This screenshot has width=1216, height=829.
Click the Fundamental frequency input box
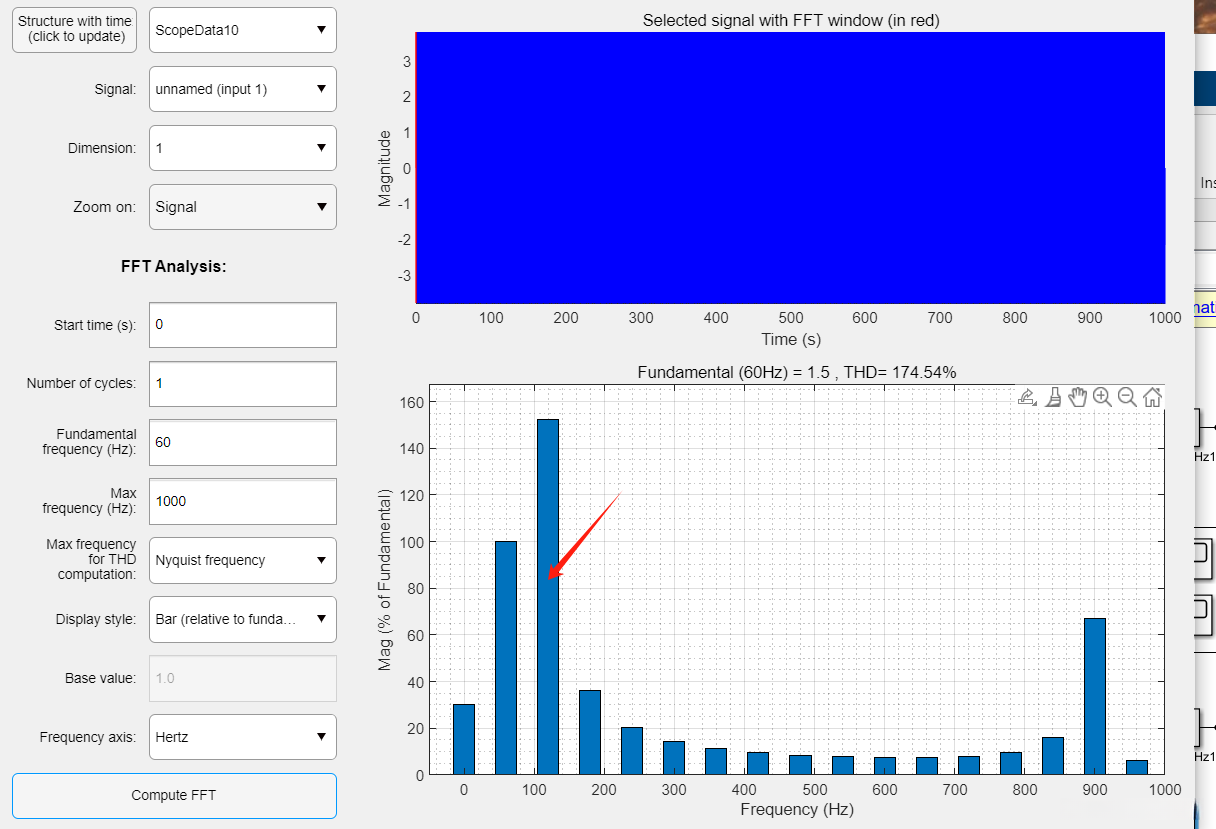(242, 442)
